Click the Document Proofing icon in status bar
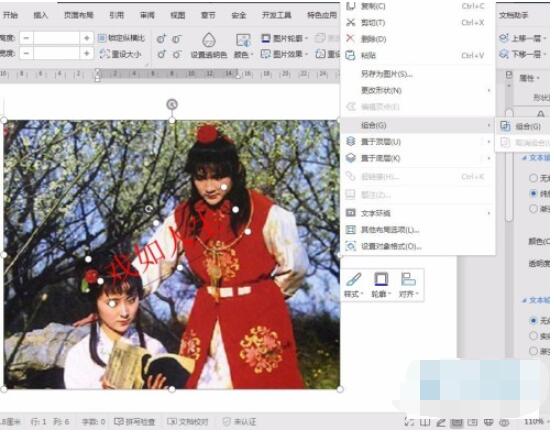The width and height of the screenshot is (554, 432). pyautogui.click(x=172, y=421)
